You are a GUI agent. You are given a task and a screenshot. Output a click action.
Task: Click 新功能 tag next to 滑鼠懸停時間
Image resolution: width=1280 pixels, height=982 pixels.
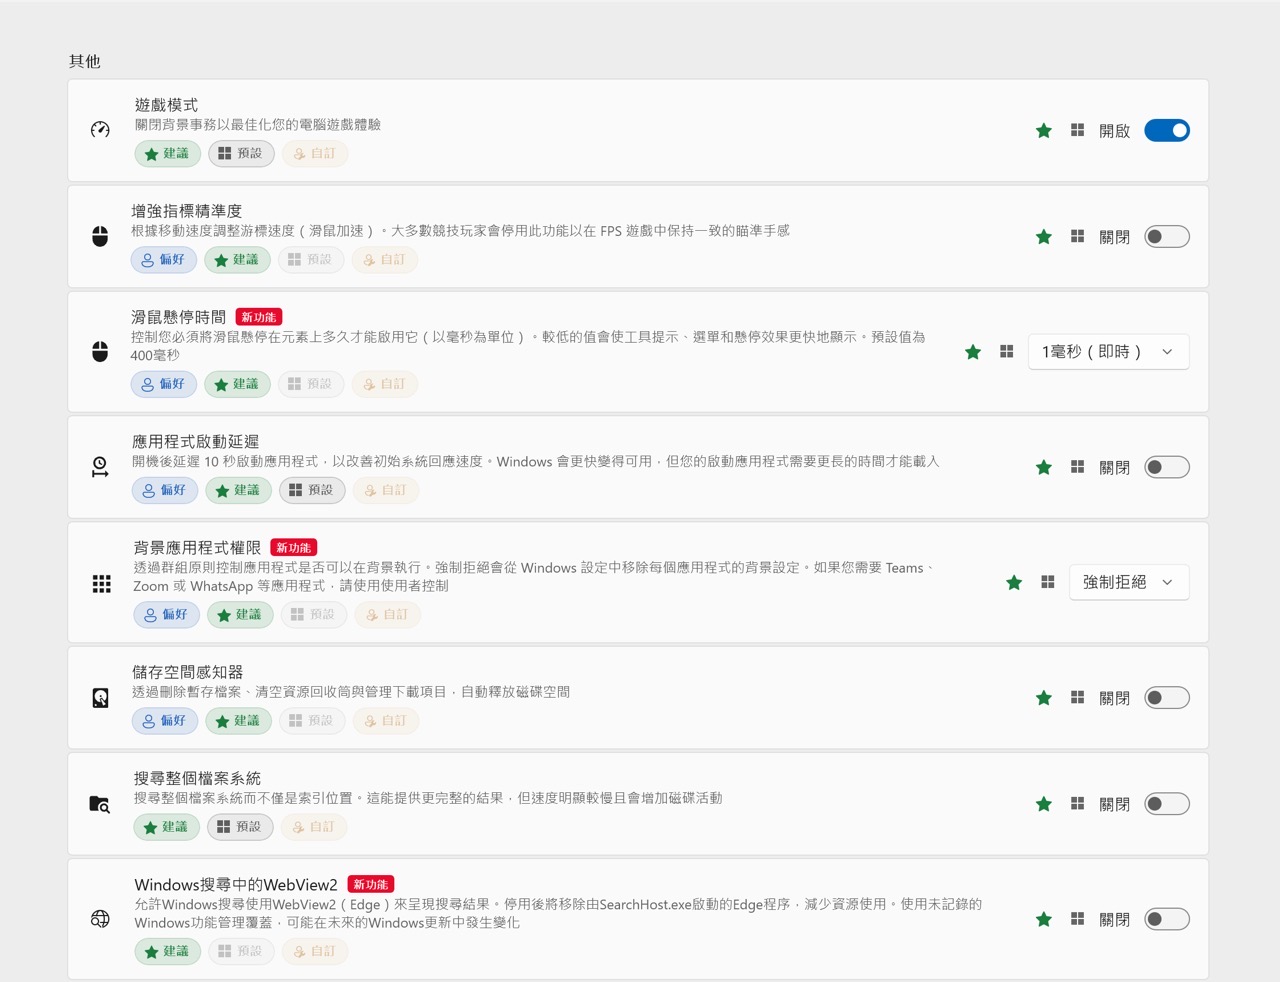tap(259, 317)
